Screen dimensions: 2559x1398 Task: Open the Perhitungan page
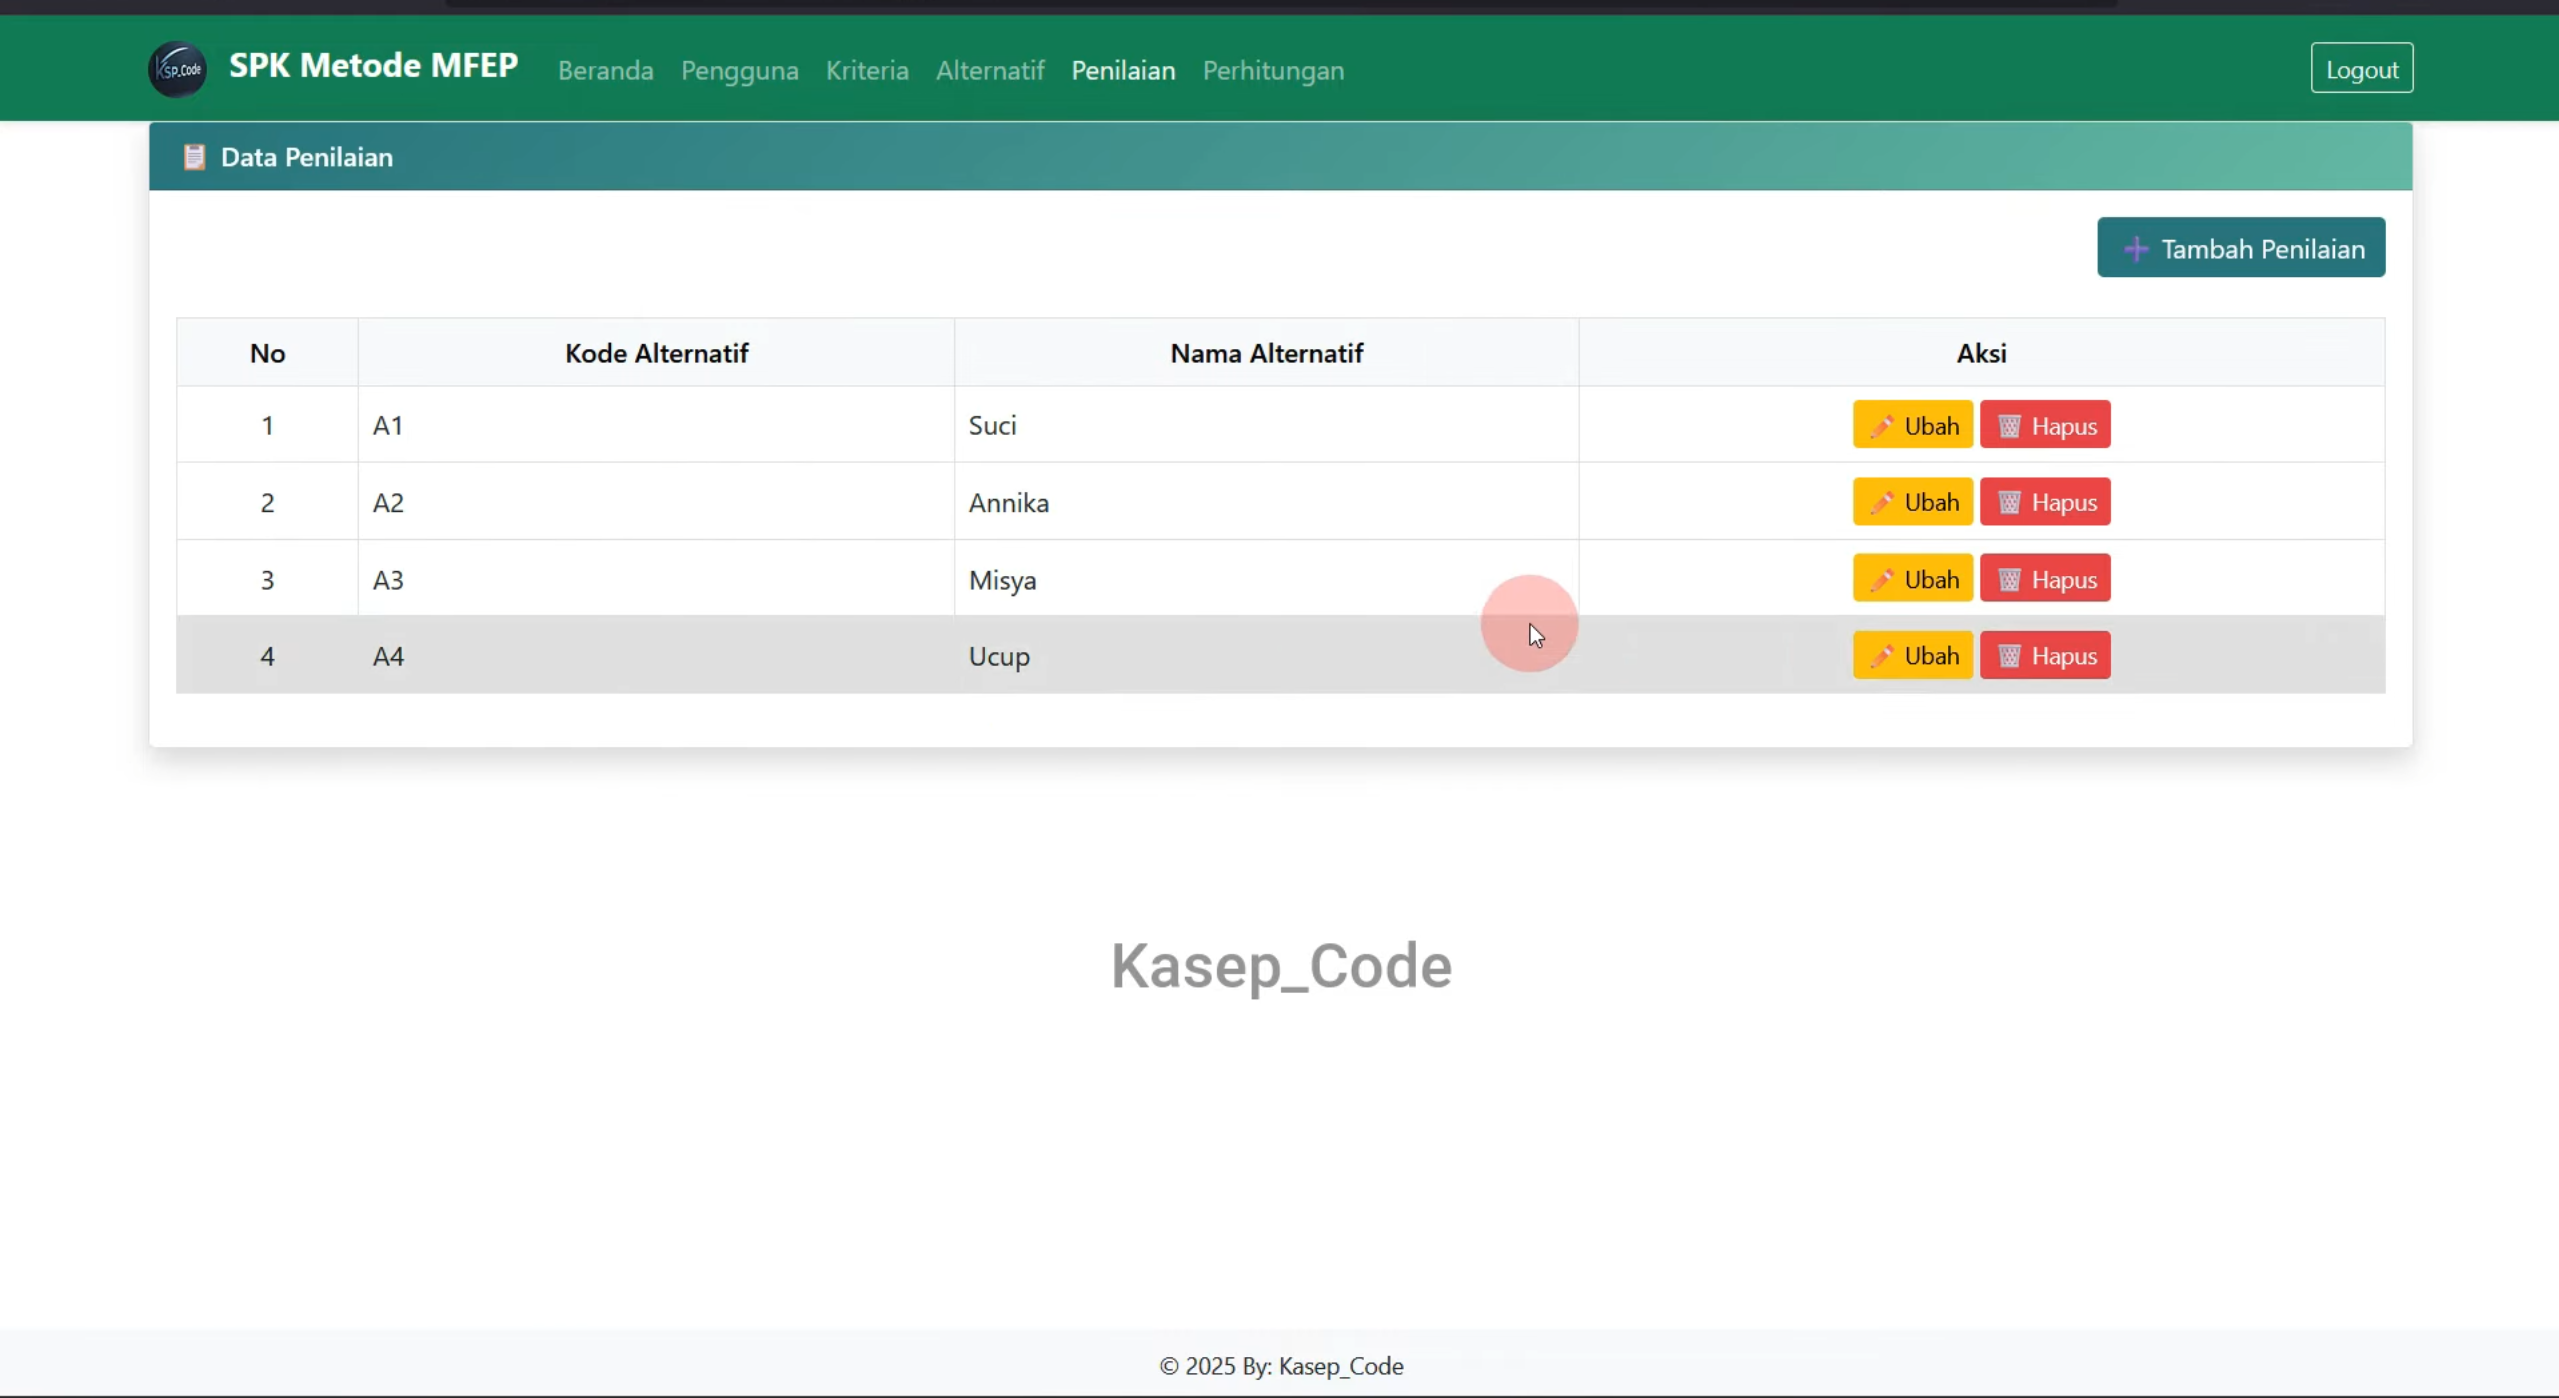pyautogui.click(x=1273, y=70)
